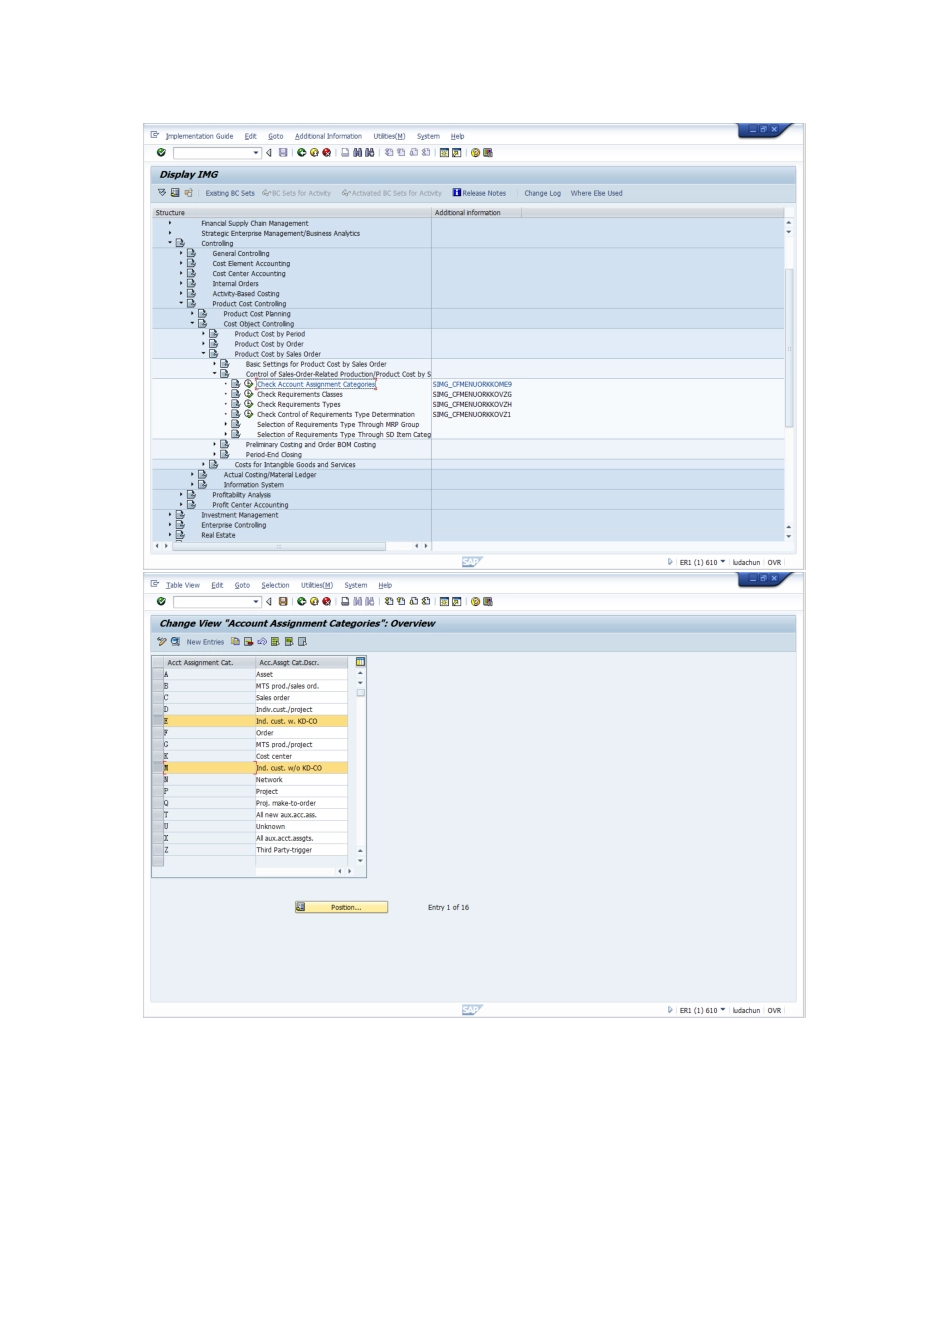Click the Print icon in upper window toolbar
This screenshot has width=950, height=1344.
click(x=345, y=153)
